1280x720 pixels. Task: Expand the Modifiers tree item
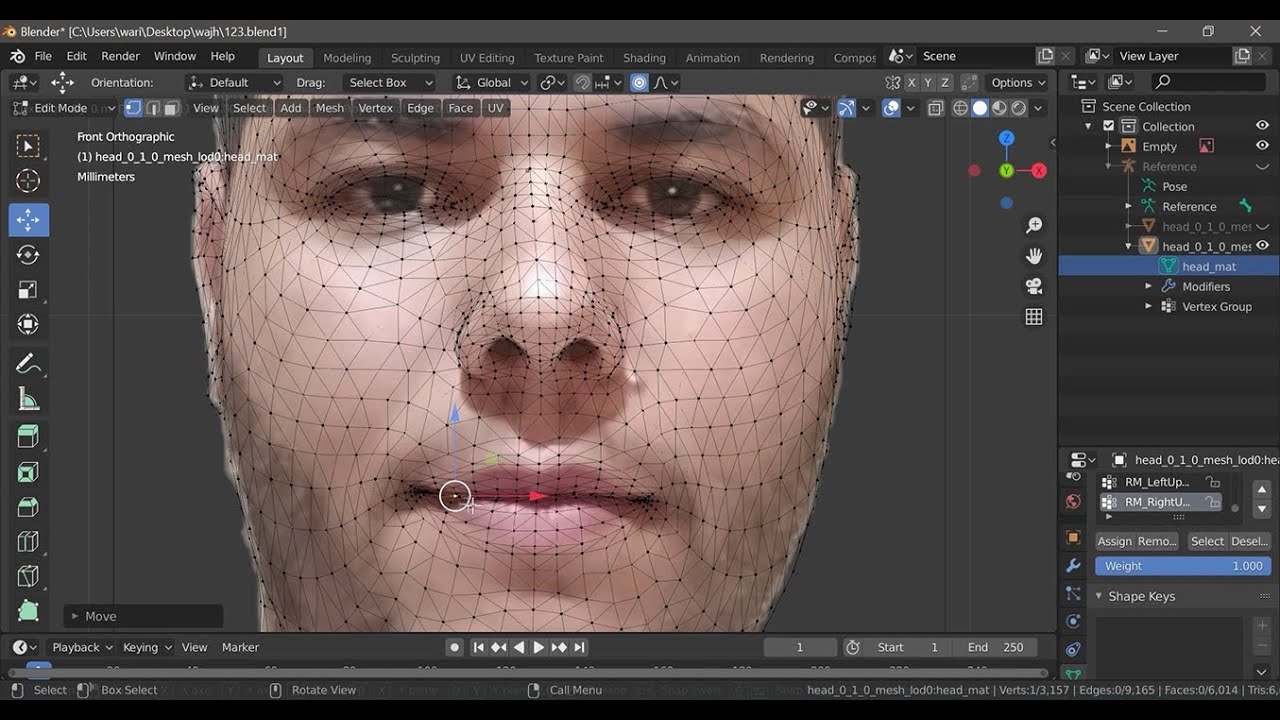[1148, 286]
